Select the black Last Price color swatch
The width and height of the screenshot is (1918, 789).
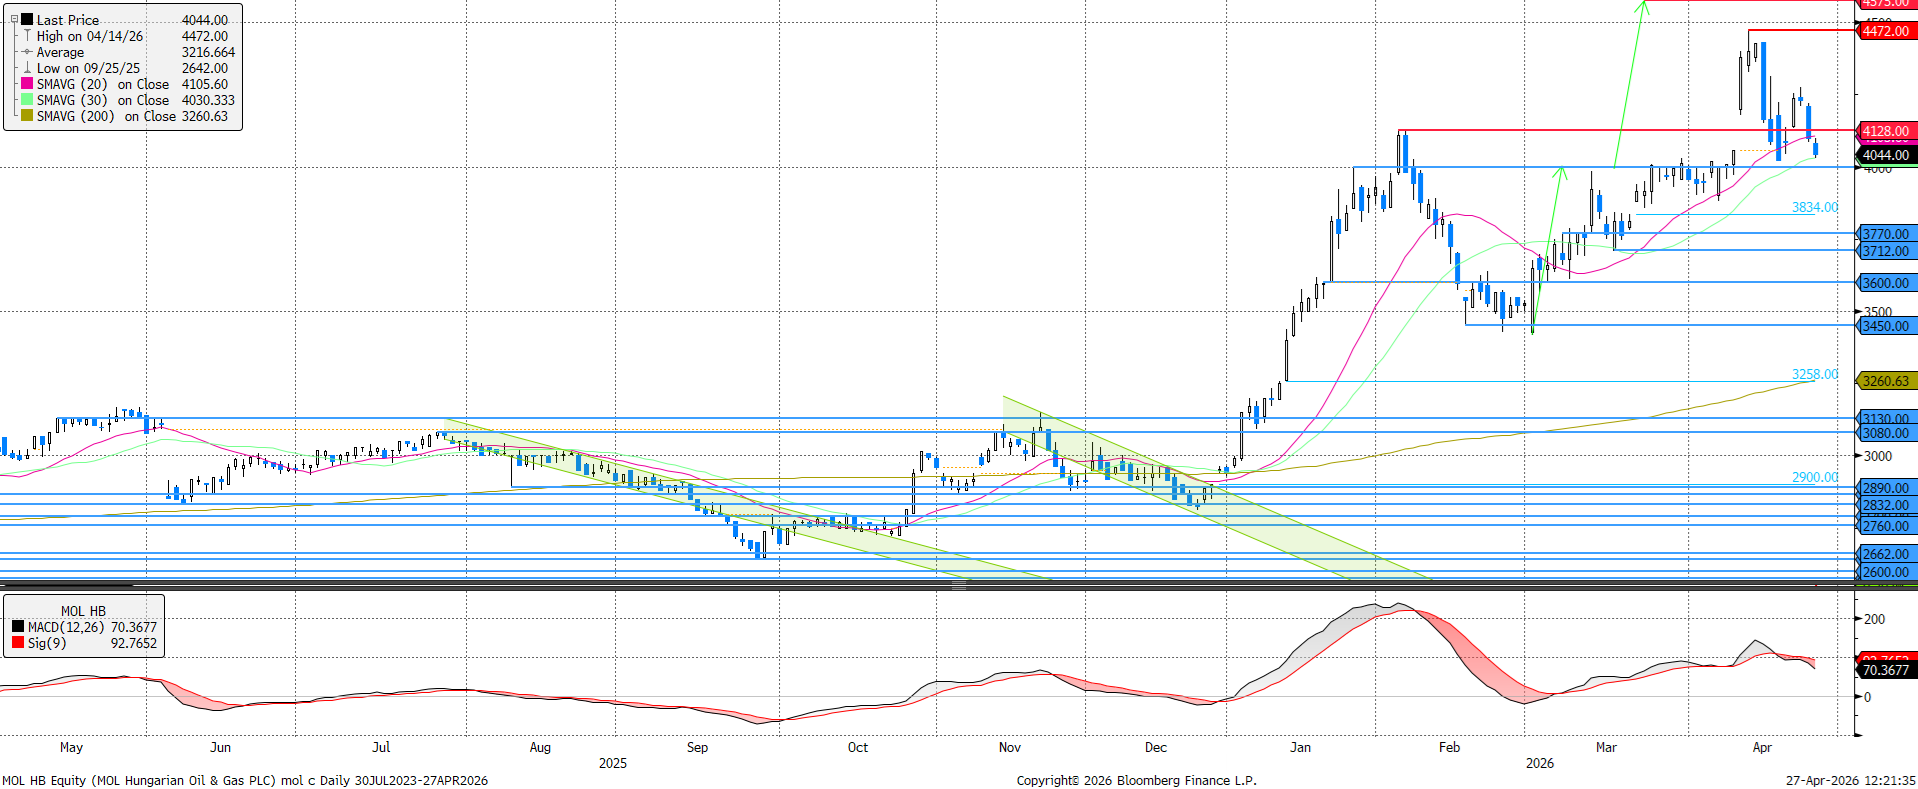coord(27,20)
